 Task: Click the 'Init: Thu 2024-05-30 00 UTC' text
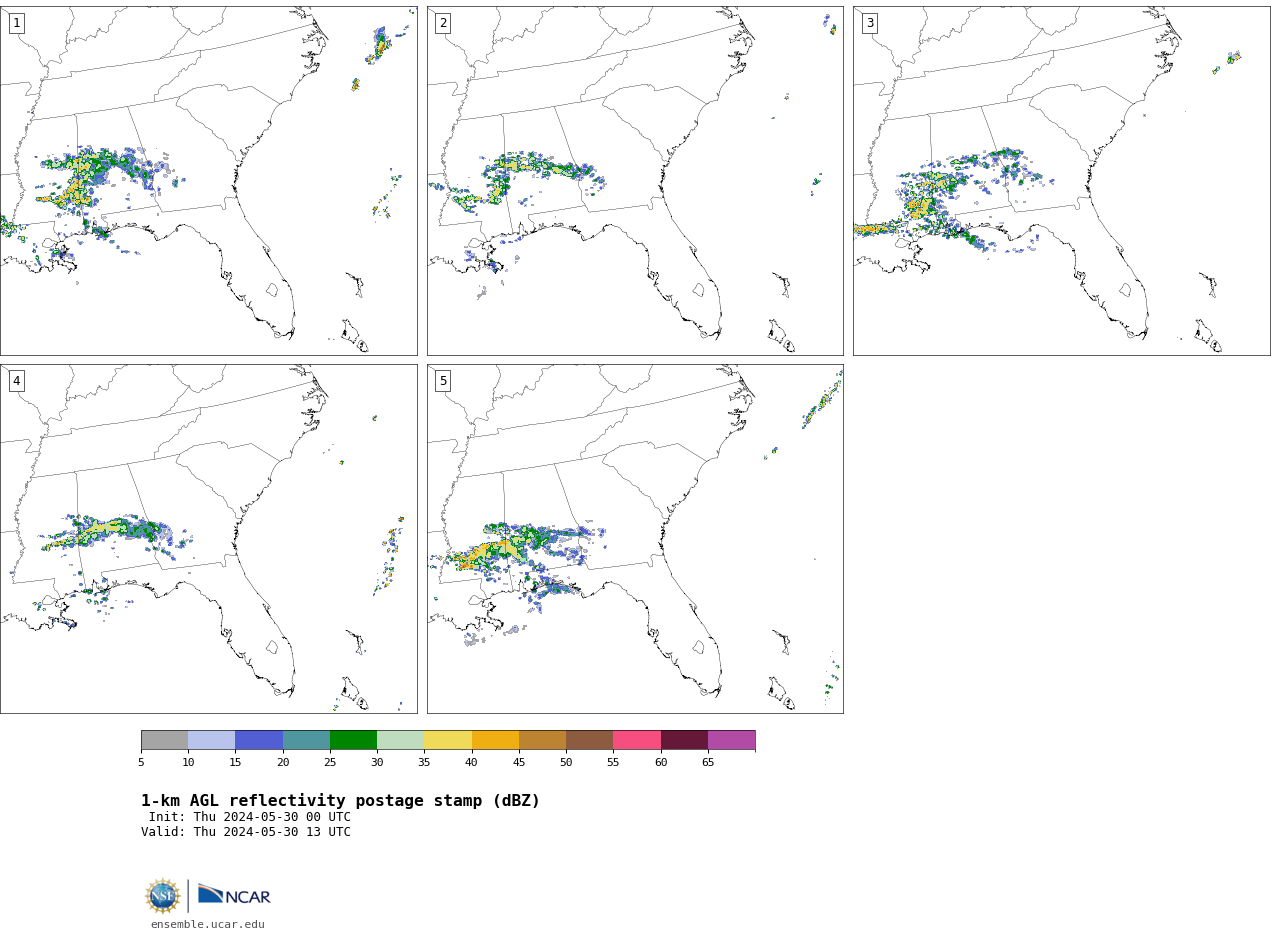pyautogui.click(x=250, y=817)
